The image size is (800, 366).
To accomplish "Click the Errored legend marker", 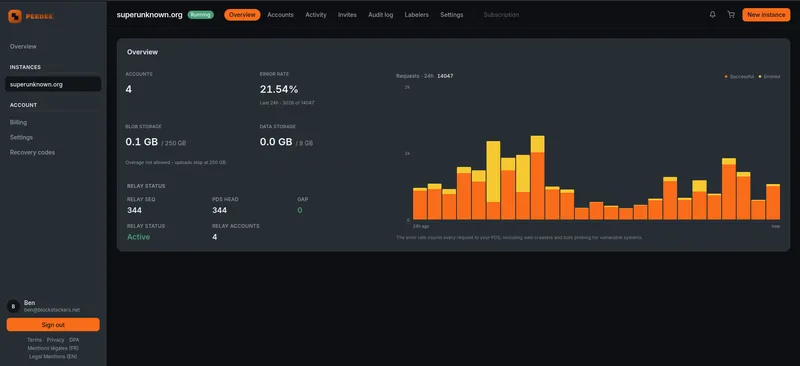I will click(x=760, y=77).
